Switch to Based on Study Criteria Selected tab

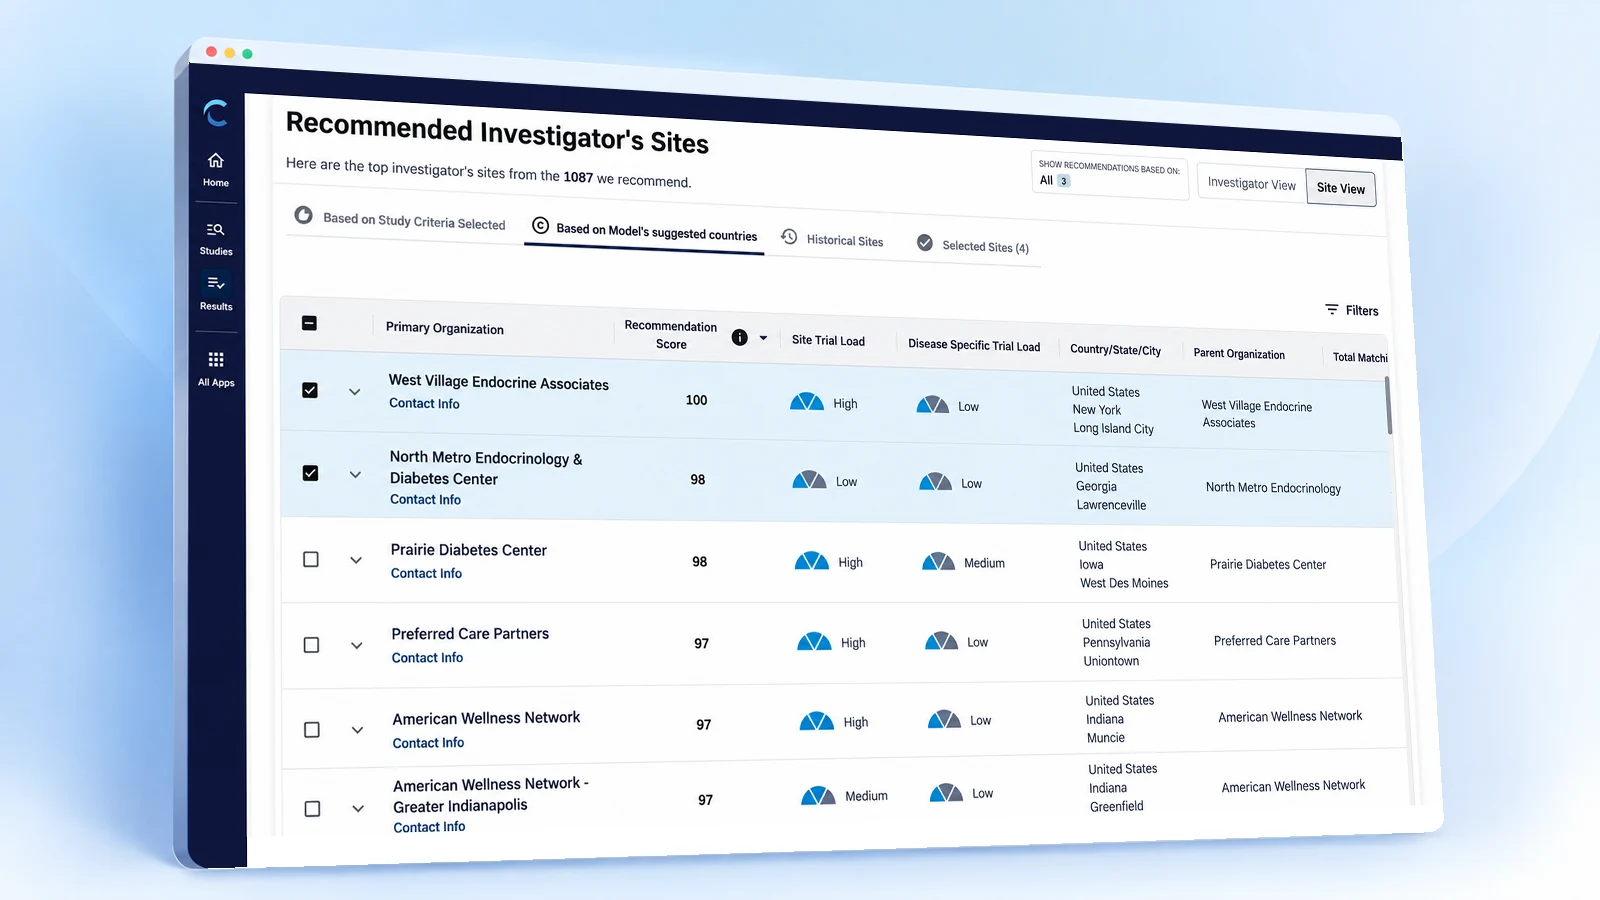tap(401, 219)
